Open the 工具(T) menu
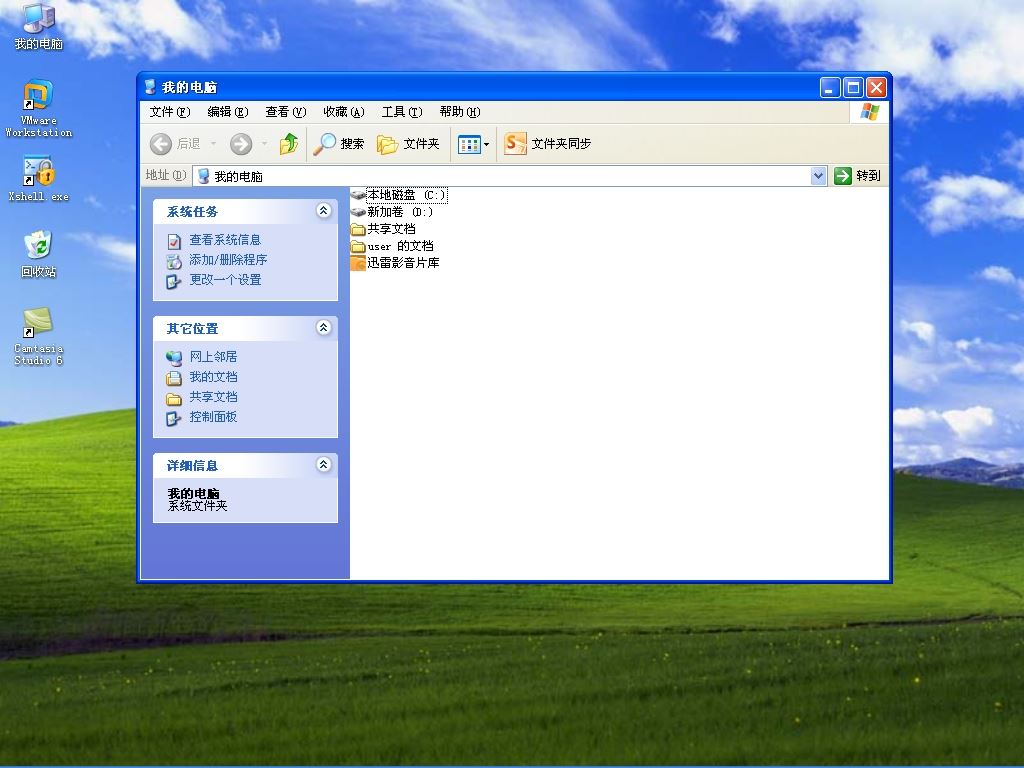 coord(402,112)
